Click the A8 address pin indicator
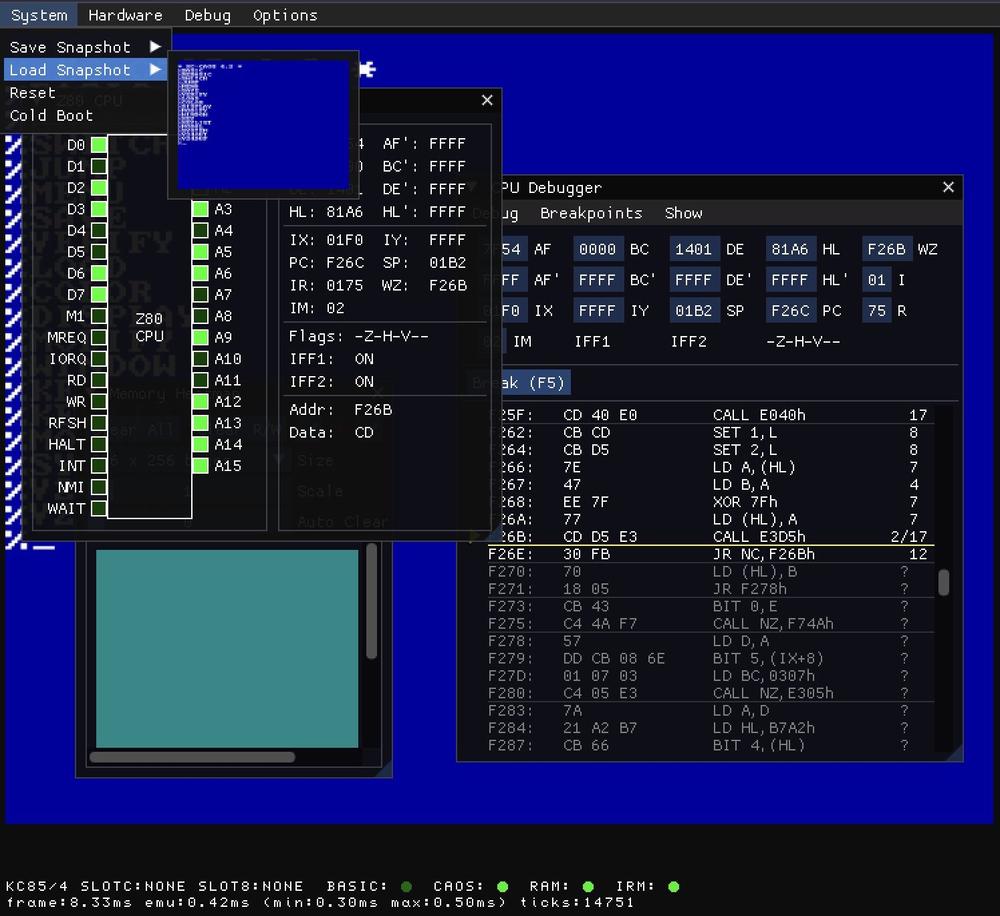The height and width of the screenshot is (916, 1000). coord(201,316)
